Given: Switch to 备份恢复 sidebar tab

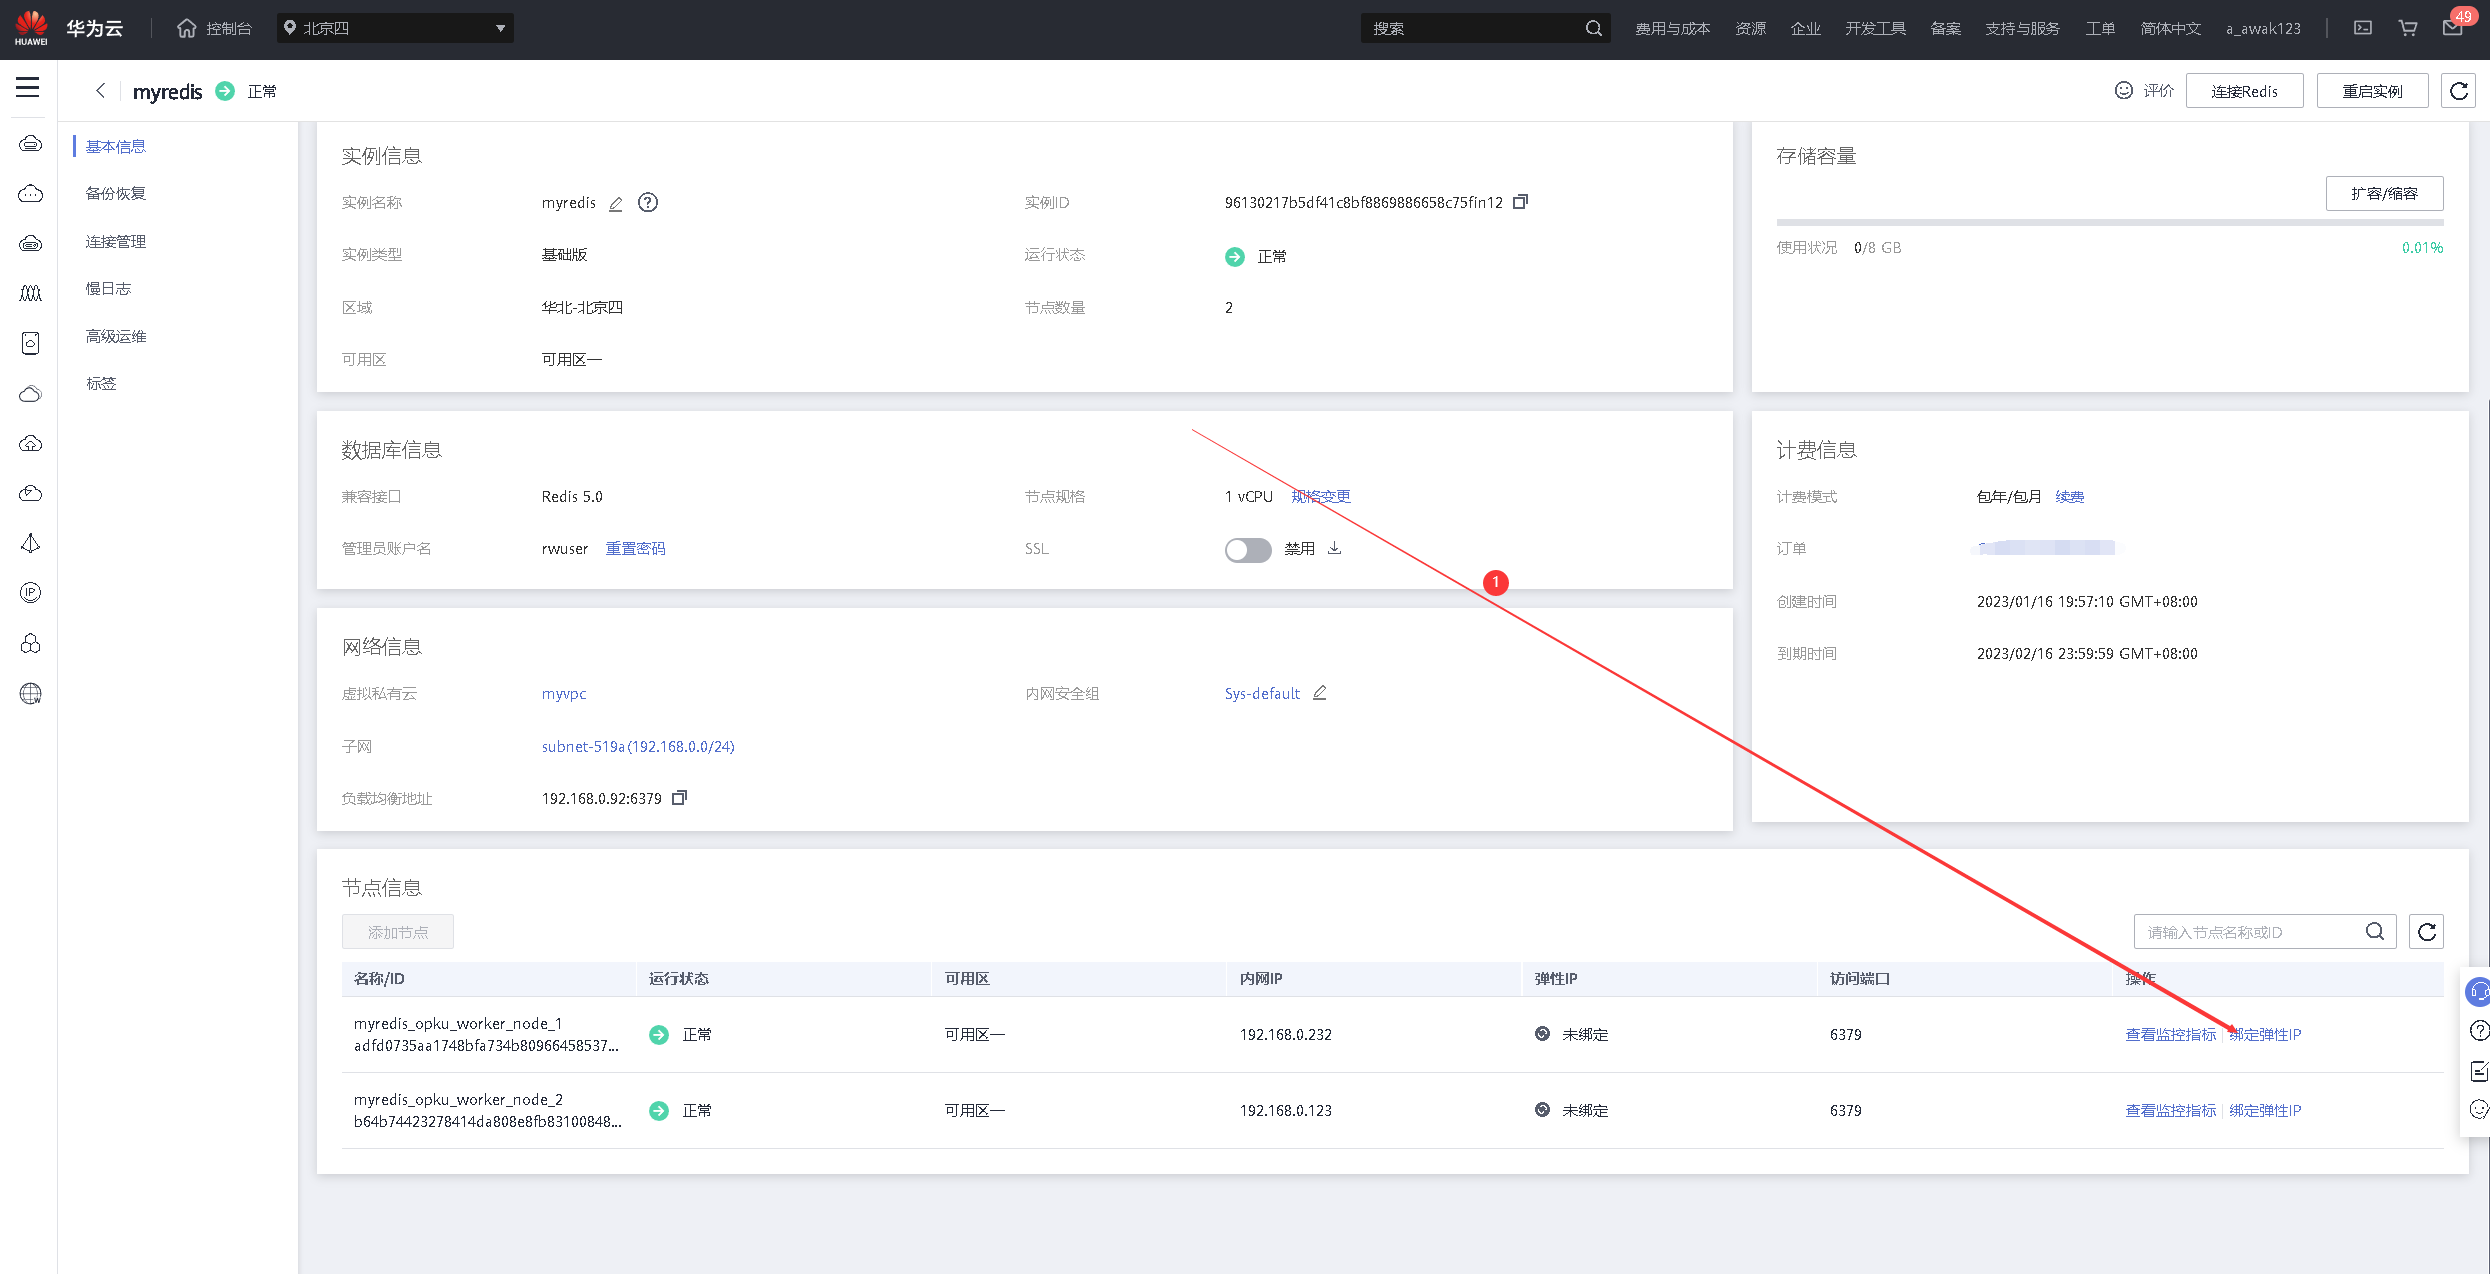Looking at the screenshot, I should (x=116, y=193).
